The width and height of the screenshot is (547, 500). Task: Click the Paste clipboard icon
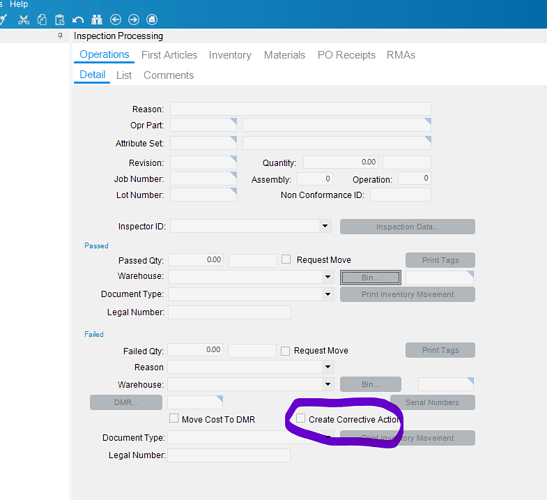[60, 20]
